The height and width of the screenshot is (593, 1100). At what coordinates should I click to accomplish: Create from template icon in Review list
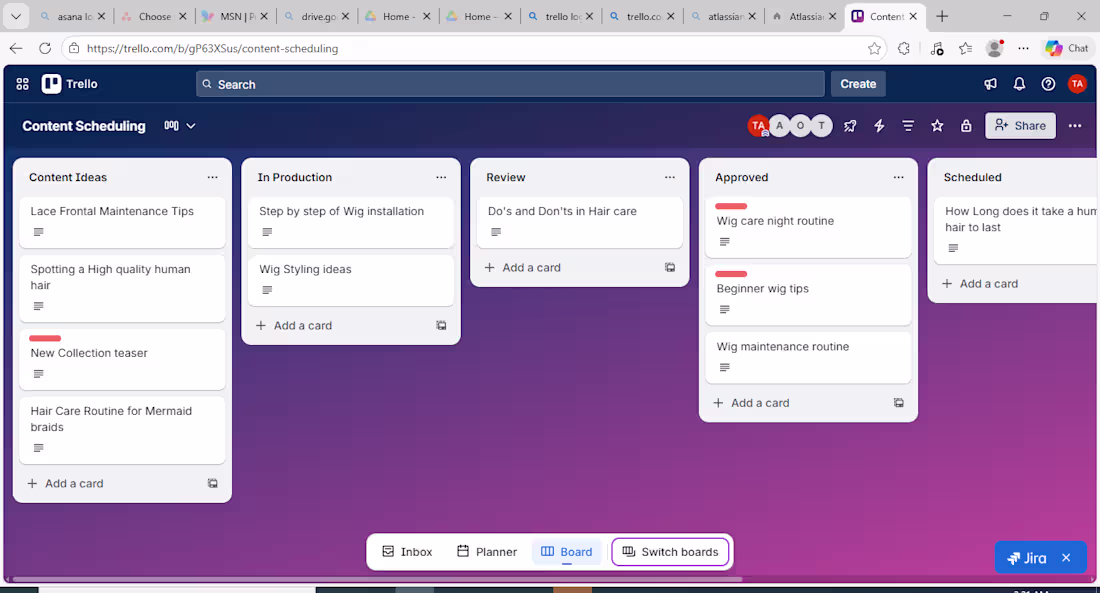click(x=670, y=267)
